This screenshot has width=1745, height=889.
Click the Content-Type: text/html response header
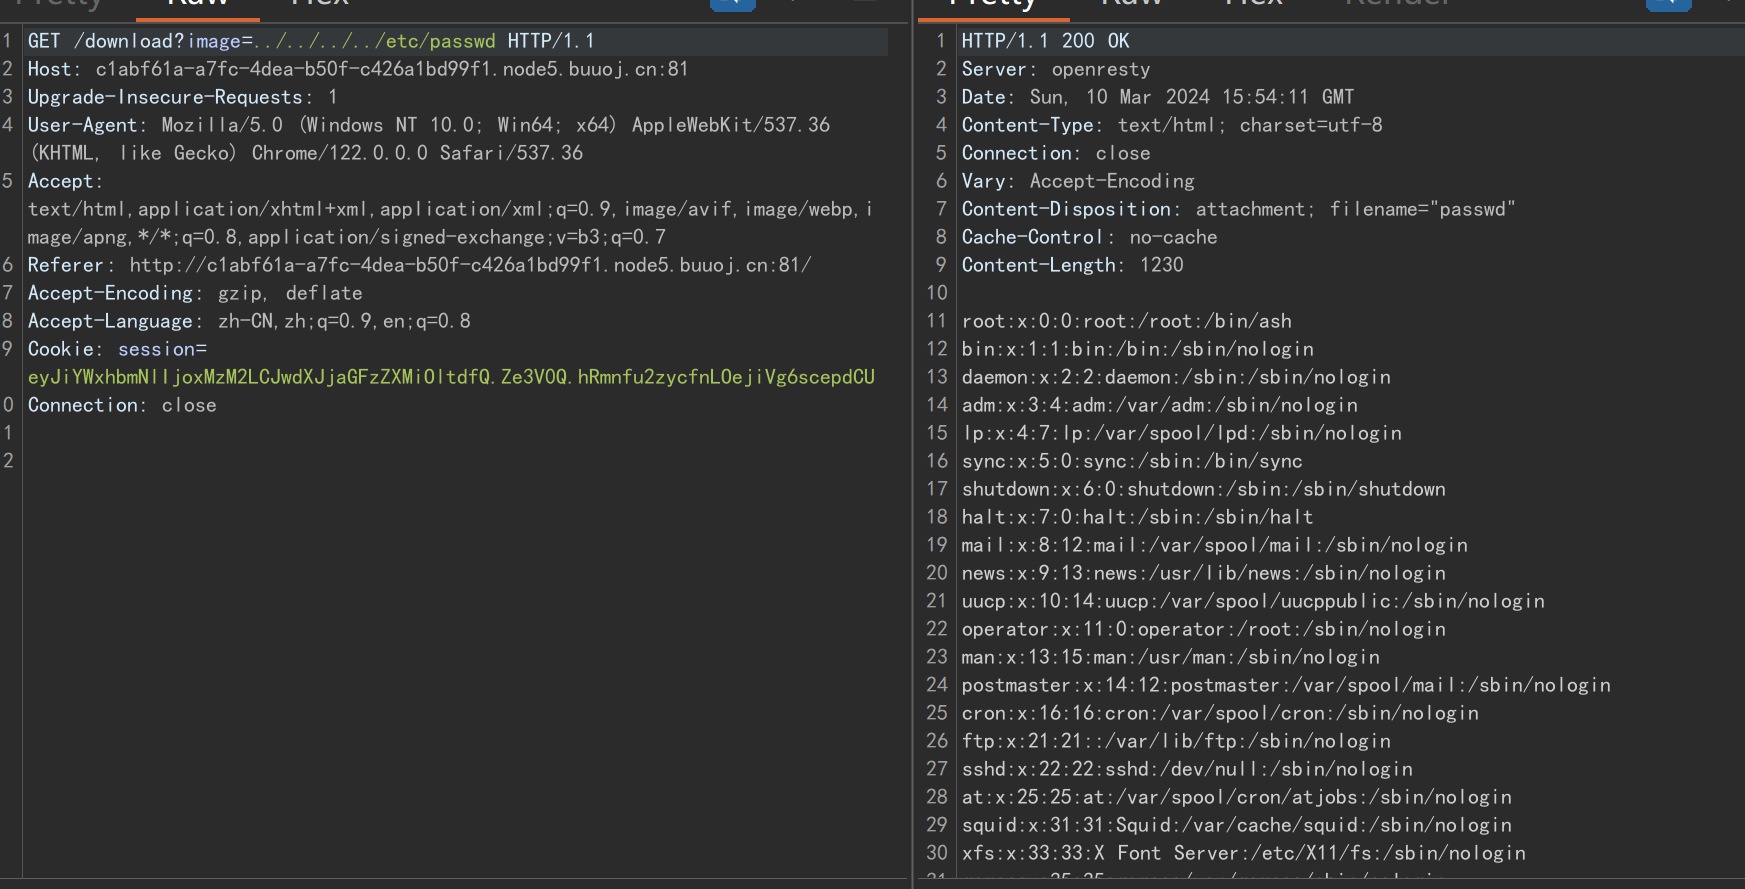coord(1172,125)
